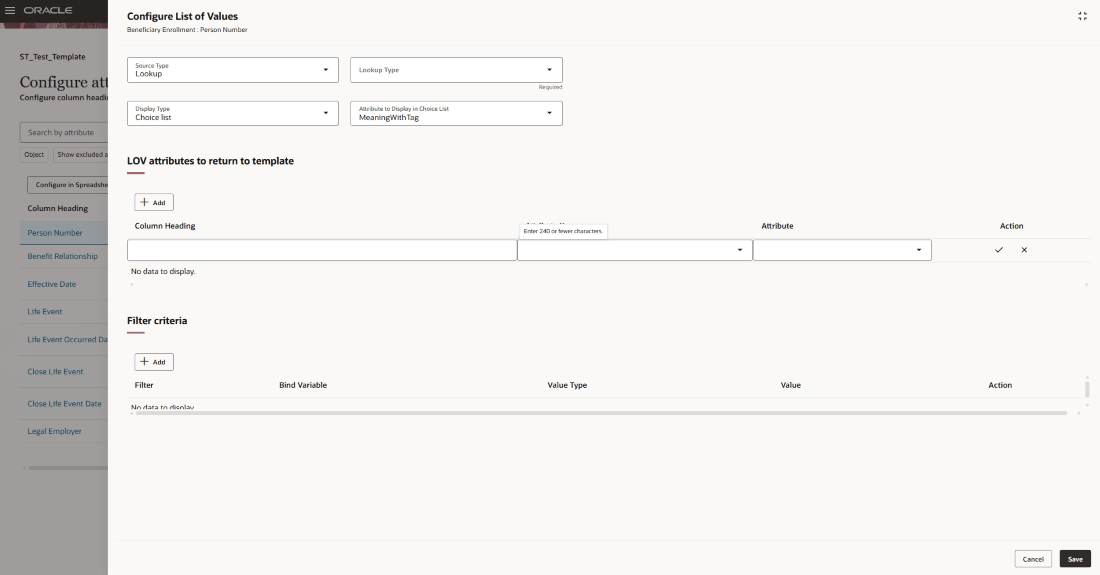Click the Attribute column header

point(777,226)
